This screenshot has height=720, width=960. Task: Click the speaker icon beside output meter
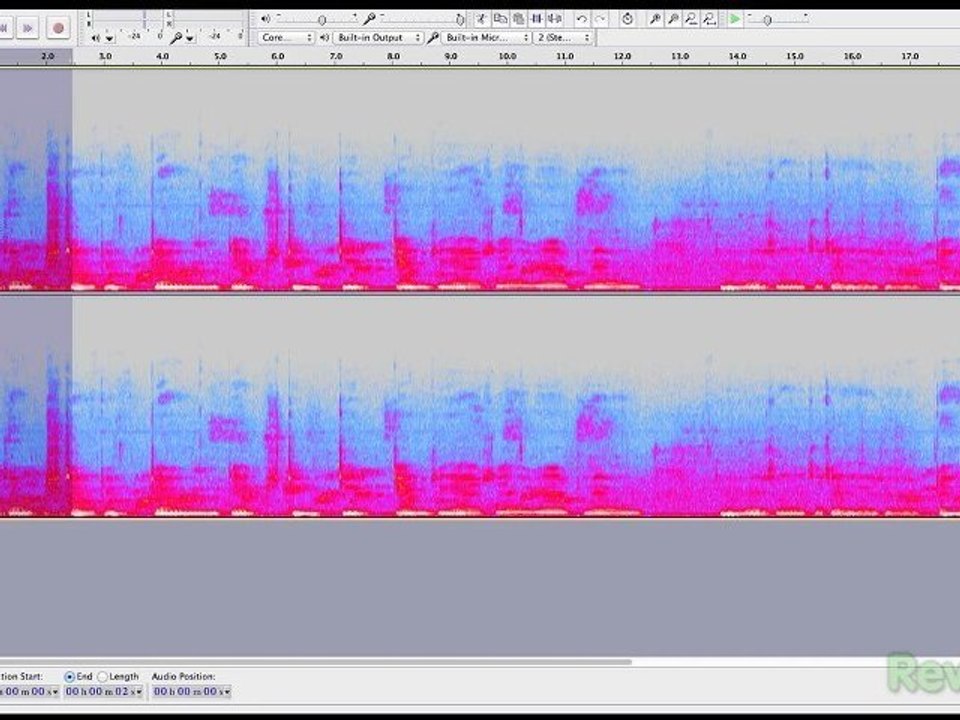pyautogui.click(x=96, y=38)
